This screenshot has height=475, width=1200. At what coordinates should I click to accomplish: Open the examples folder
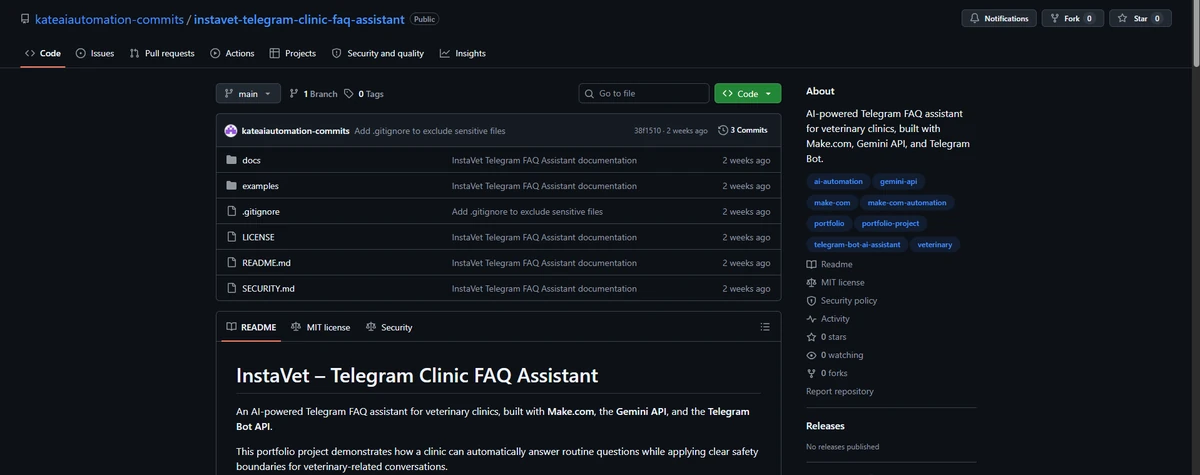pyautogui.click(x=260, y=186)
